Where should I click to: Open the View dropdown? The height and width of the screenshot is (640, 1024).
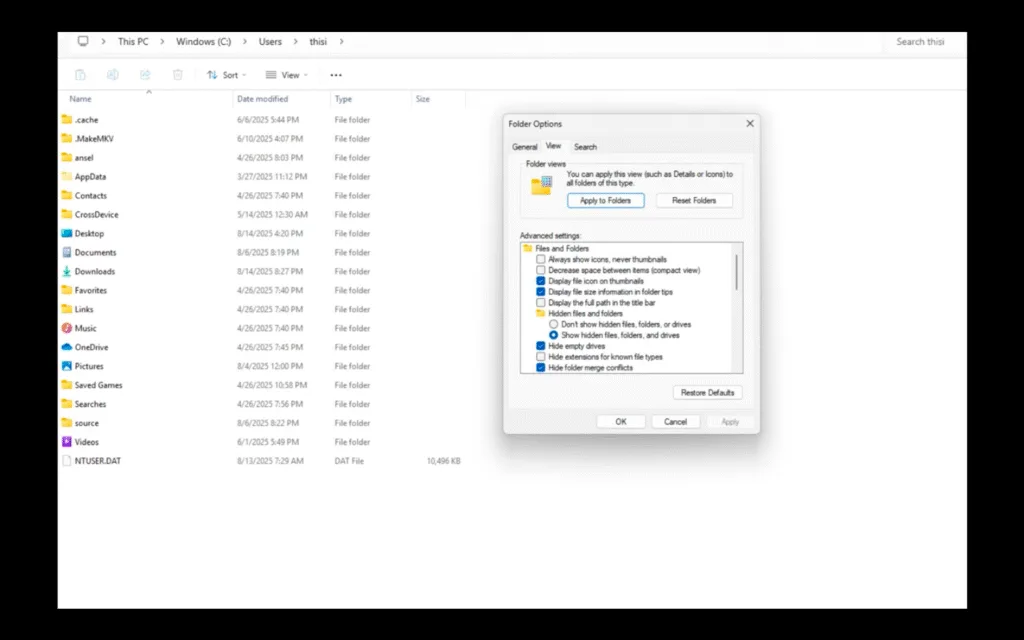[286, 74]
